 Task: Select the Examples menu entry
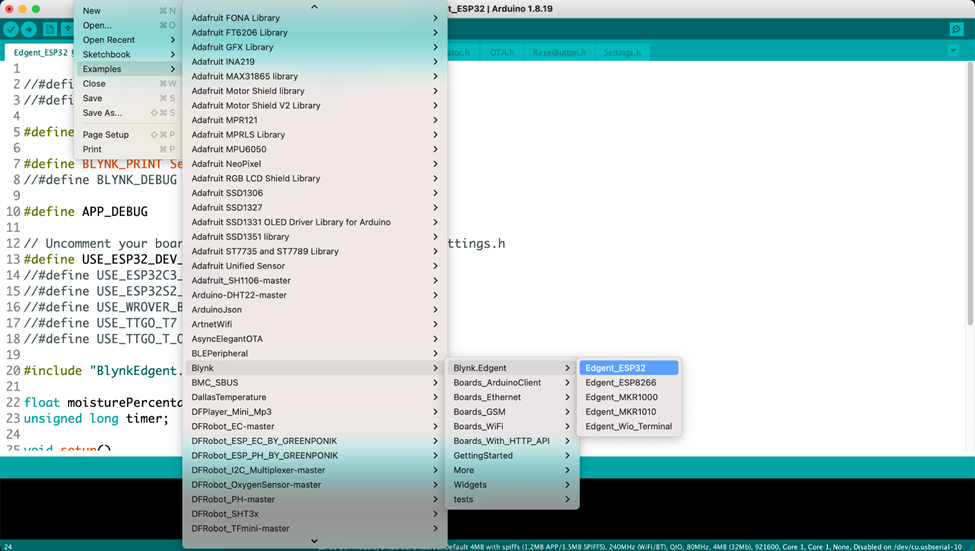(x=128, y=69)
